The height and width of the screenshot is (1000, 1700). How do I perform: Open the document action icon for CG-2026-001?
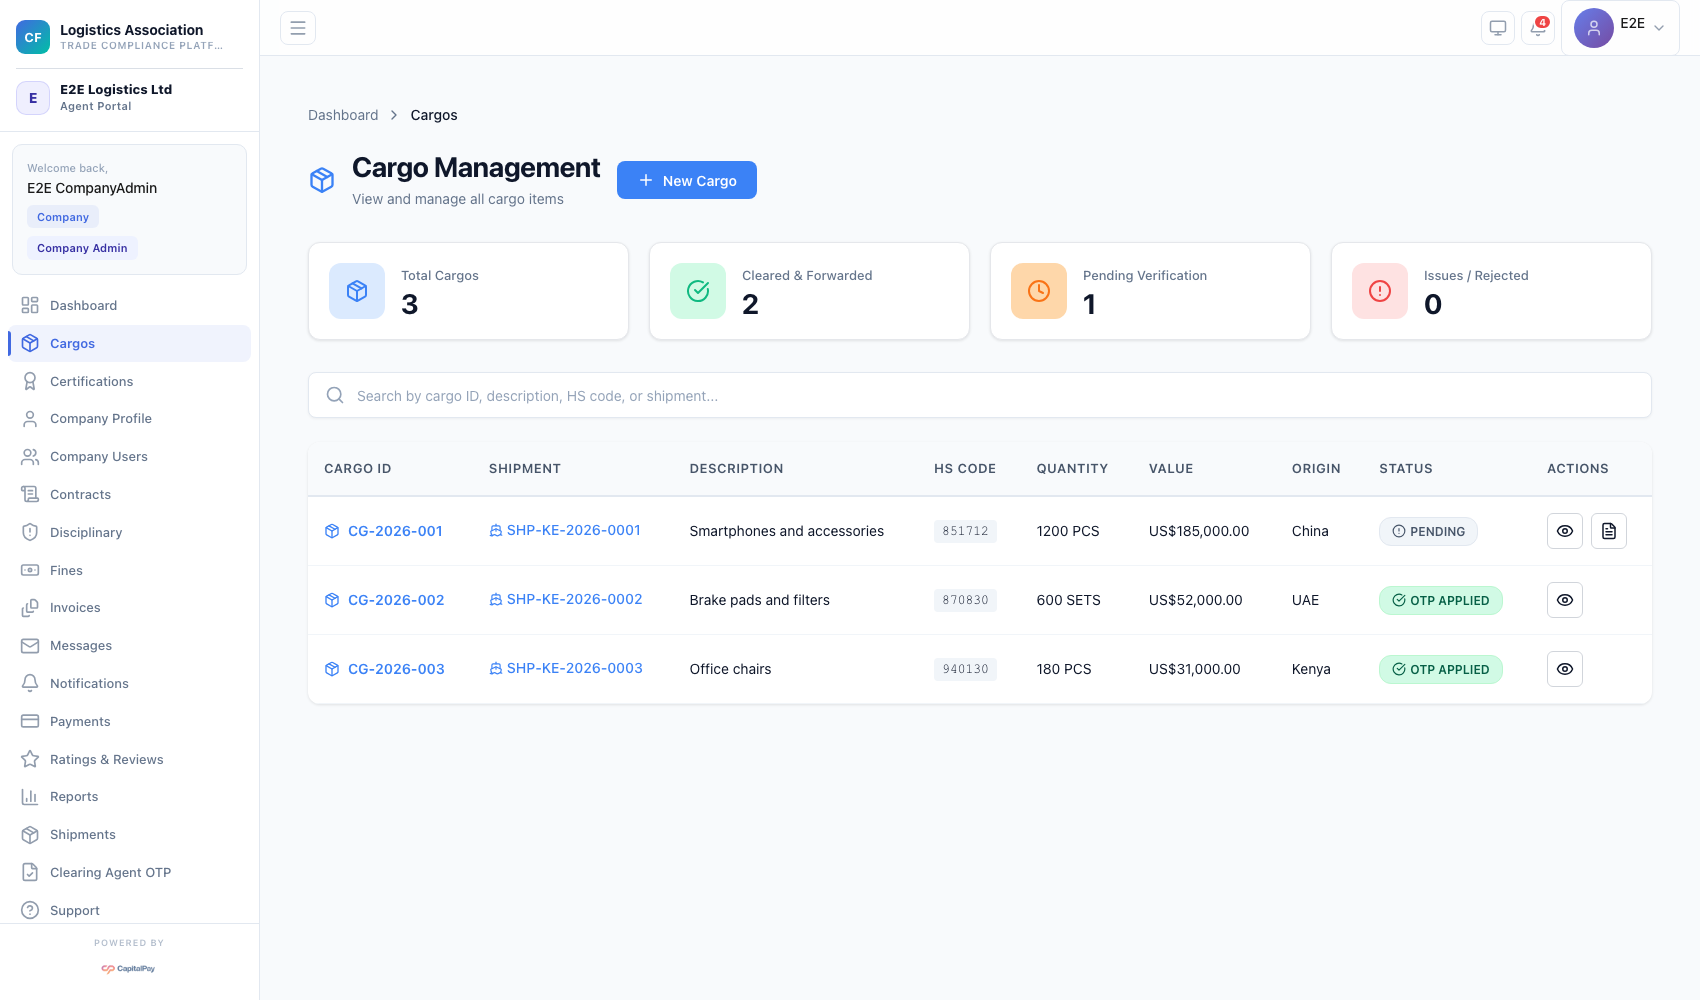1608,531
